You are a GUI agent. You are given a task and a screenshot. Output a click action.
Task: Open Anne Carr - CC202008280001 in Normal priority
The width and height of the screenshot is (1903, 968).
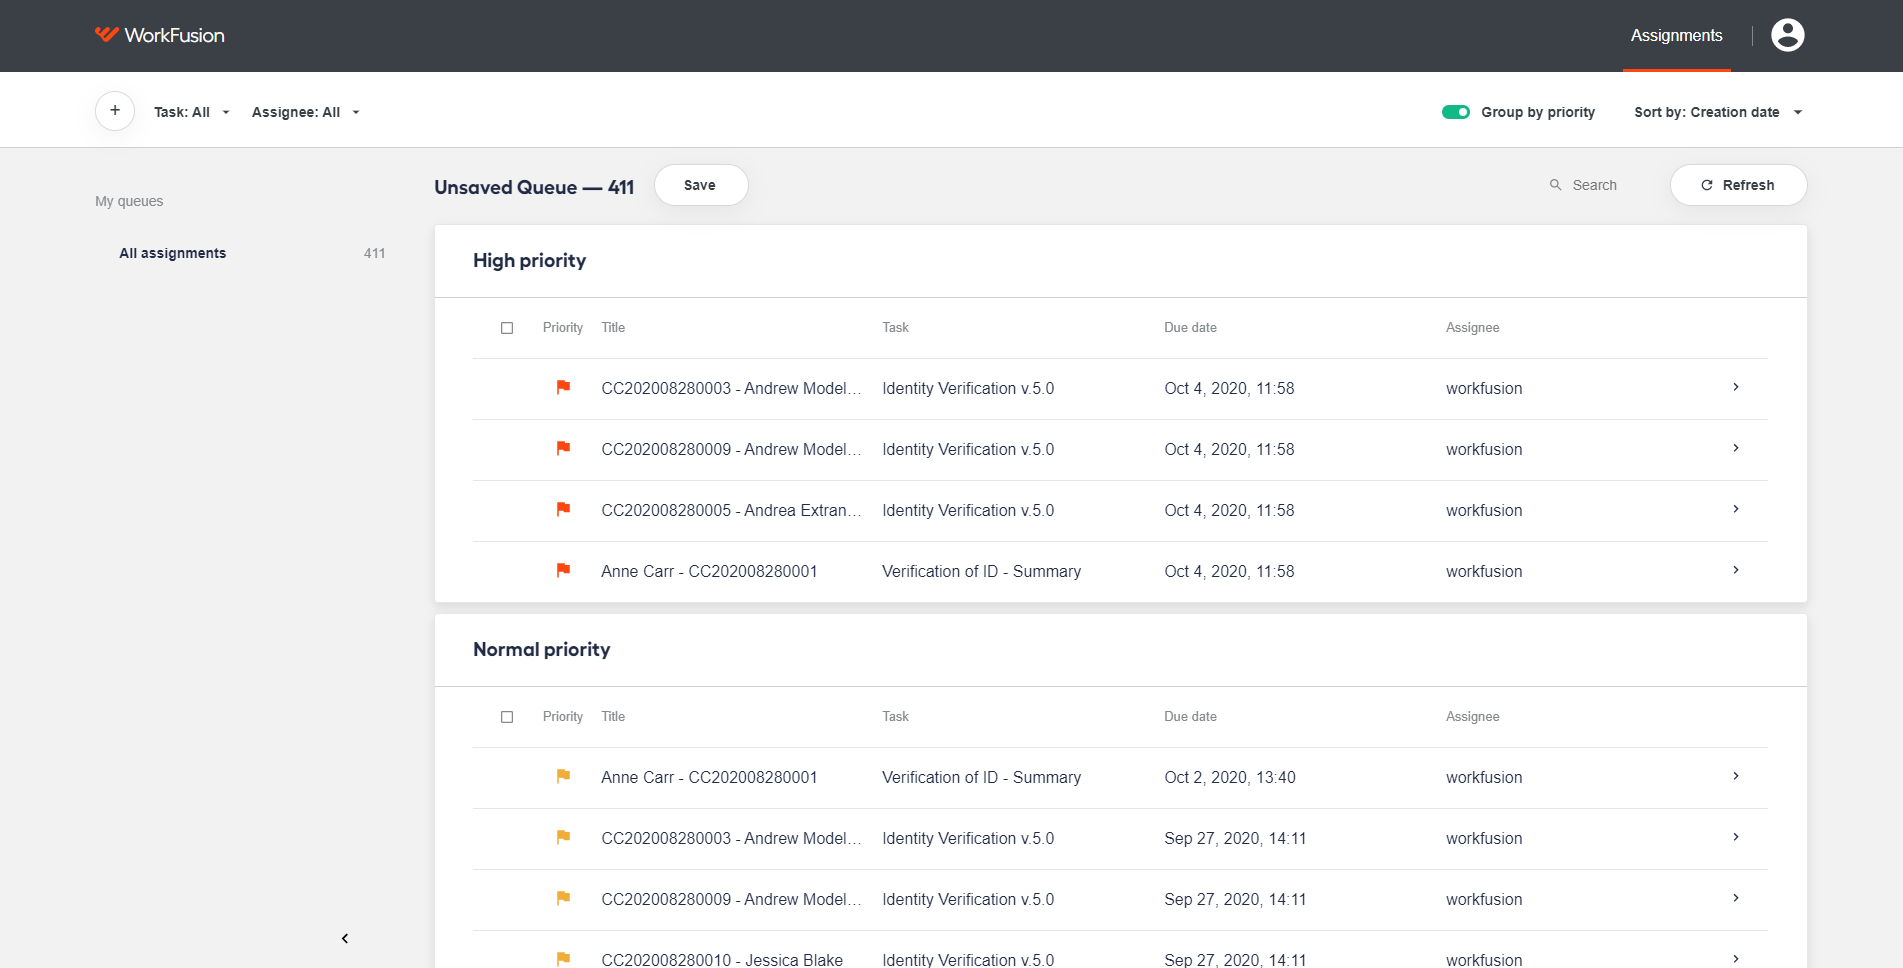709,777
